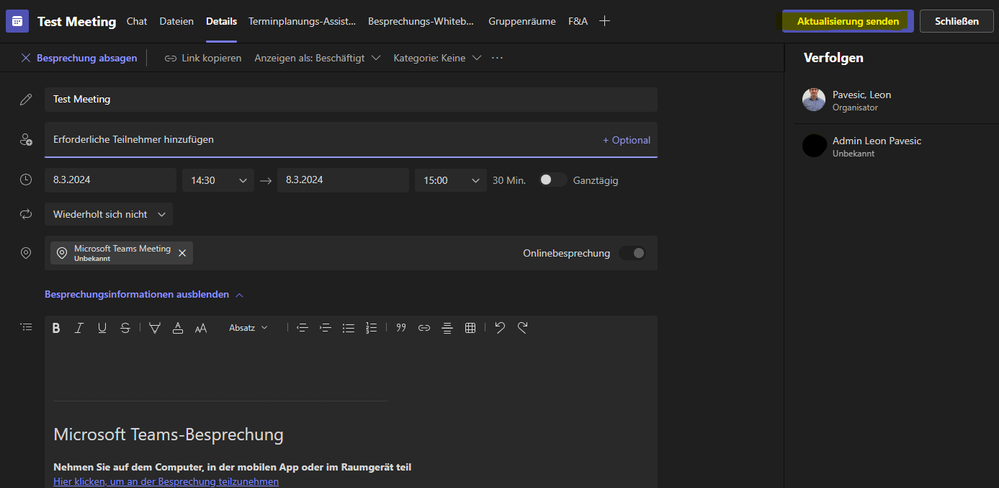Image resolution: width=999 pixels, height=488 pixels.
Task: Redo the last edit in editor
Action: [x=522, y=327]
